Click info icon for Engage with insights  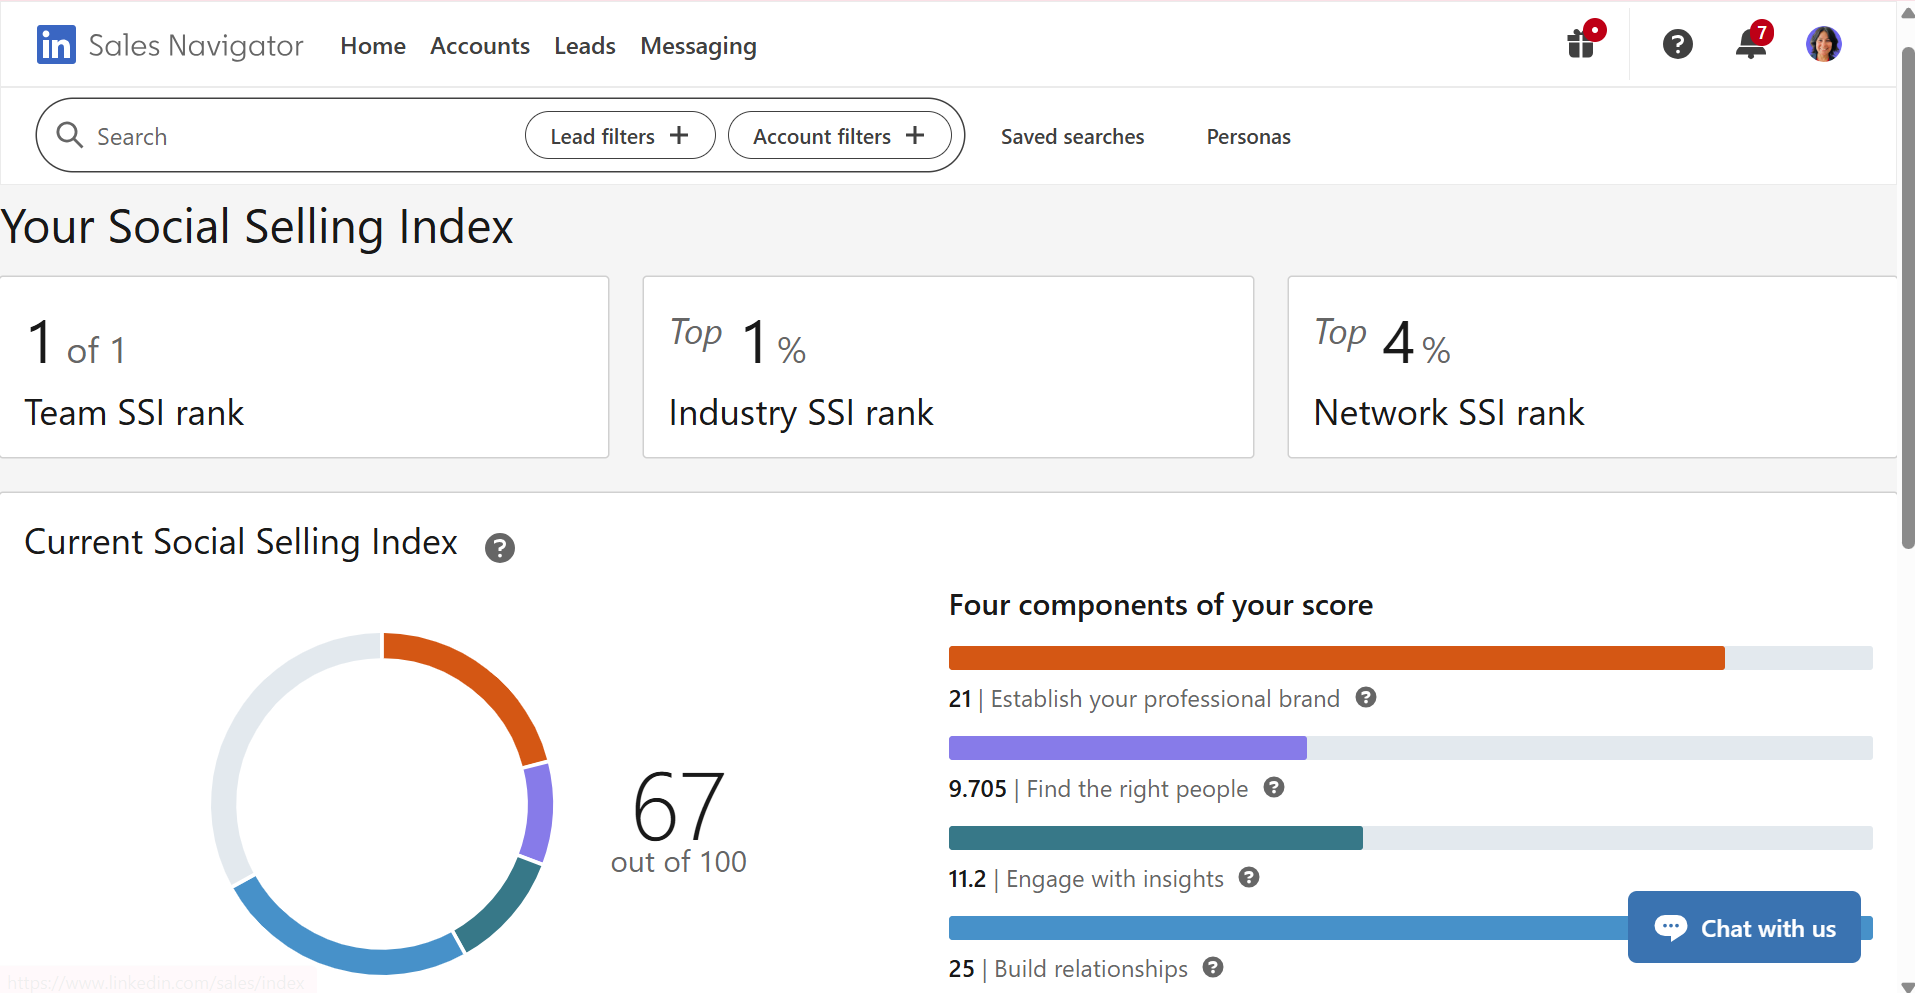click(1249, 878)
